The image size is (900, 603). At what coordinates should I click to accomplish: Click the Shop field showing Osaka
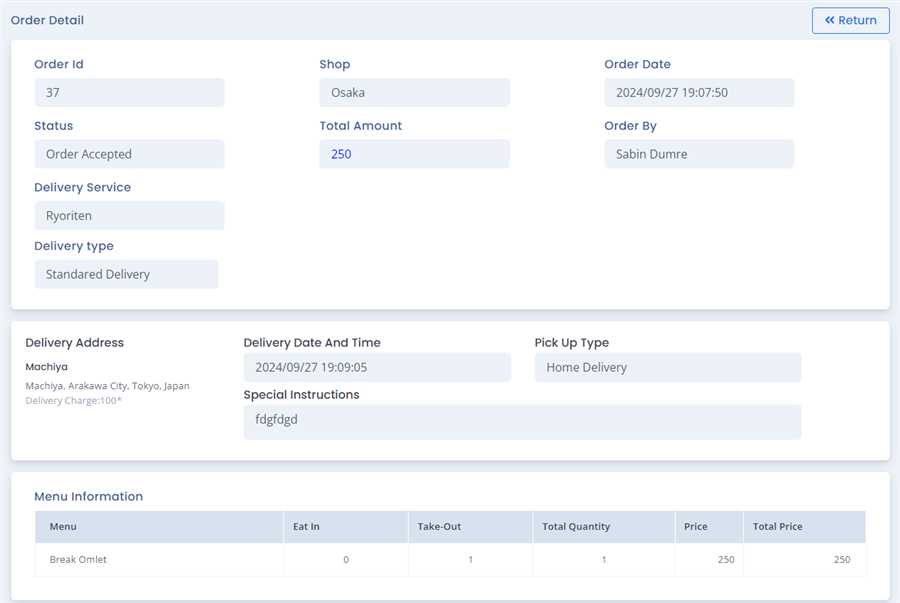click(x=414, y=93)
